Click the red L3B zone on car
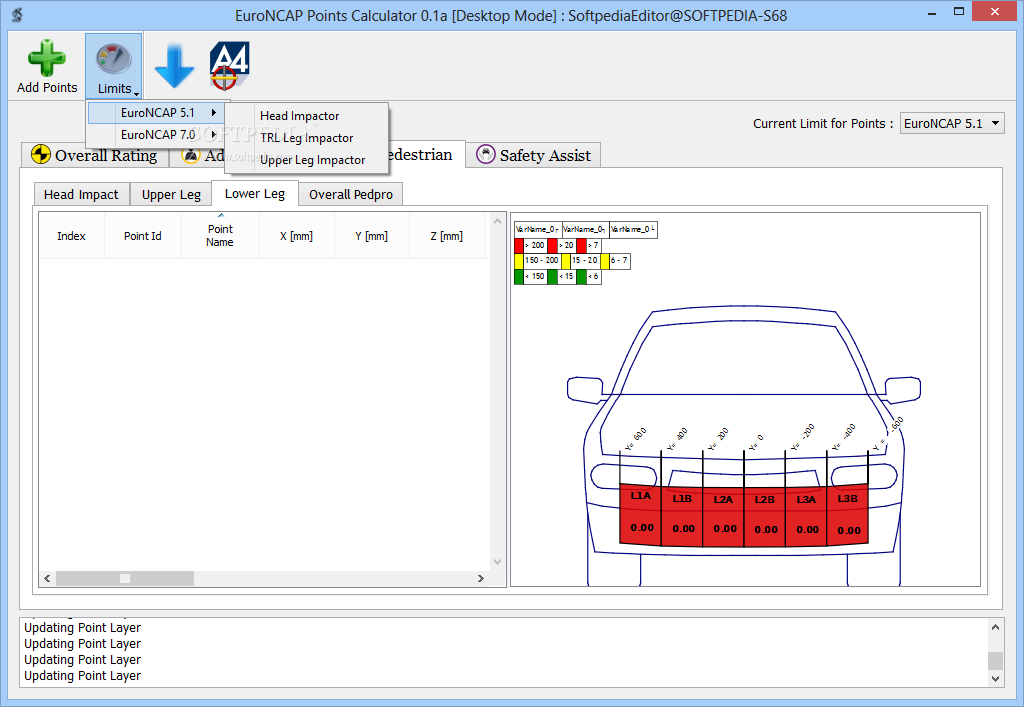Image resolution: width=1024 pixels, height=707 pixels. coord(848,514)
